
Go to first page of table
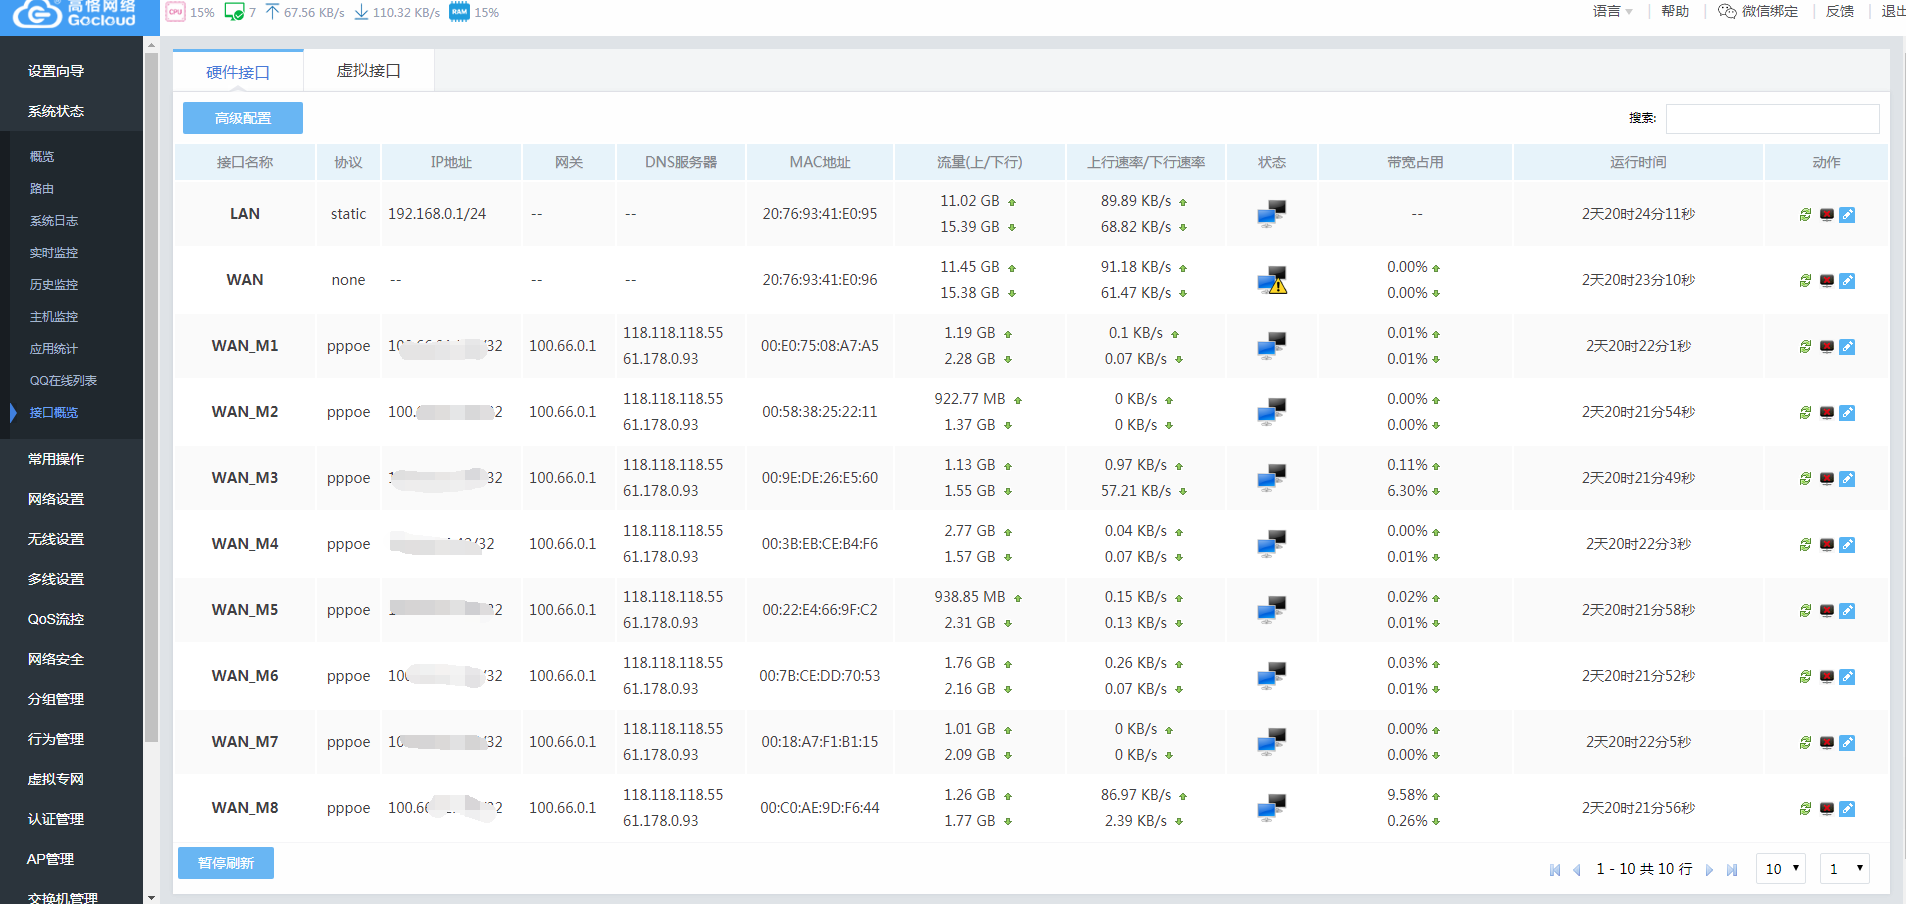point(1555,870)
